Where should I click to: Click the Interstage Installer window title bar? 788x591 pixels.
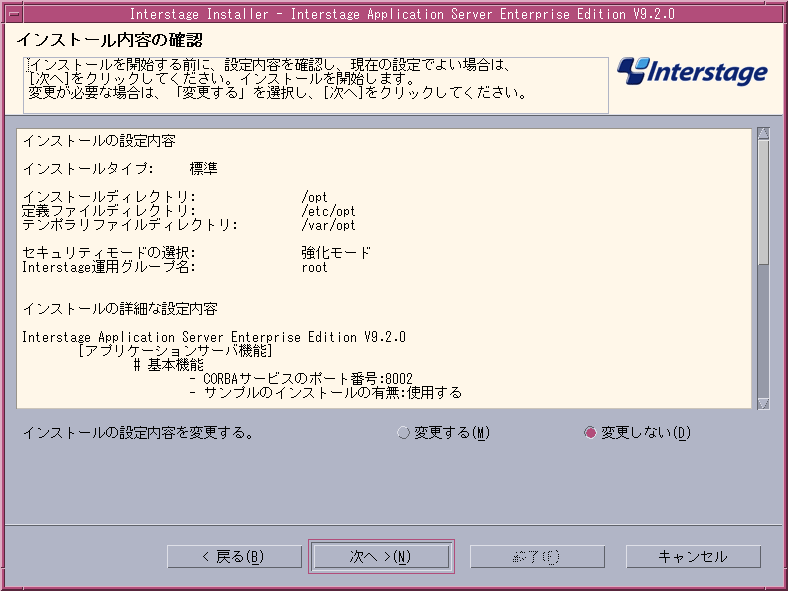(402, 14)
